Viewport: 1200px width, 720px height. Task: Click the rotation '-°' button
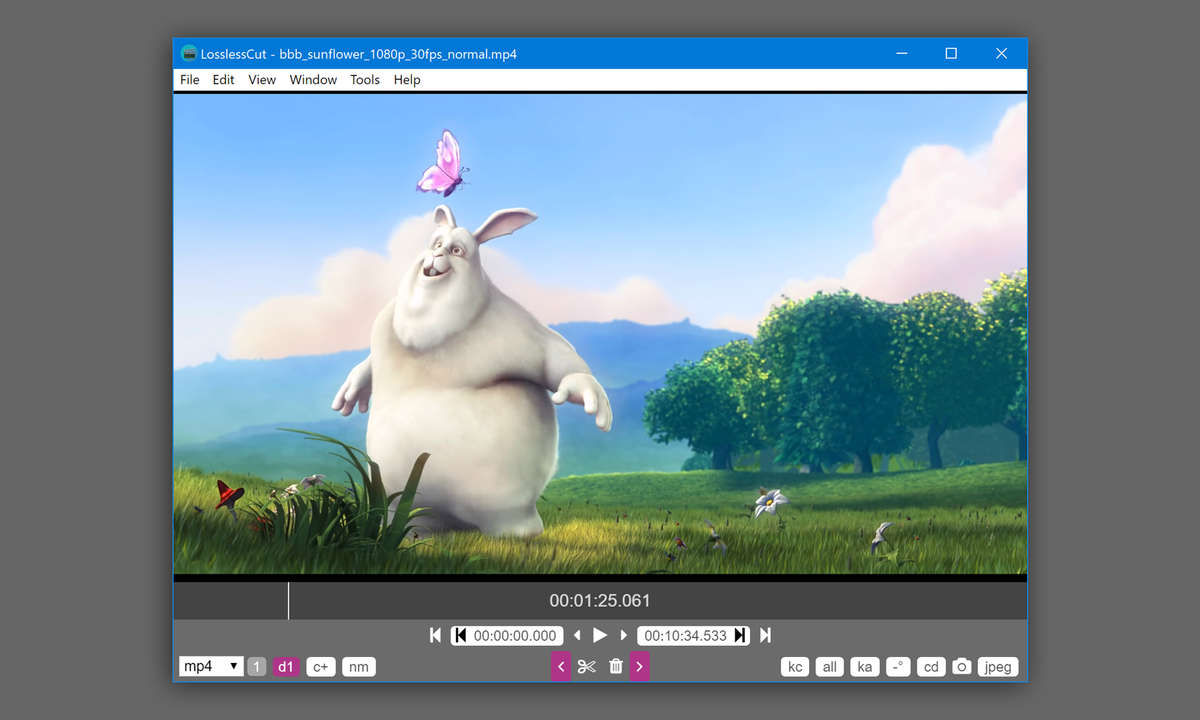[x=898, y=667]
